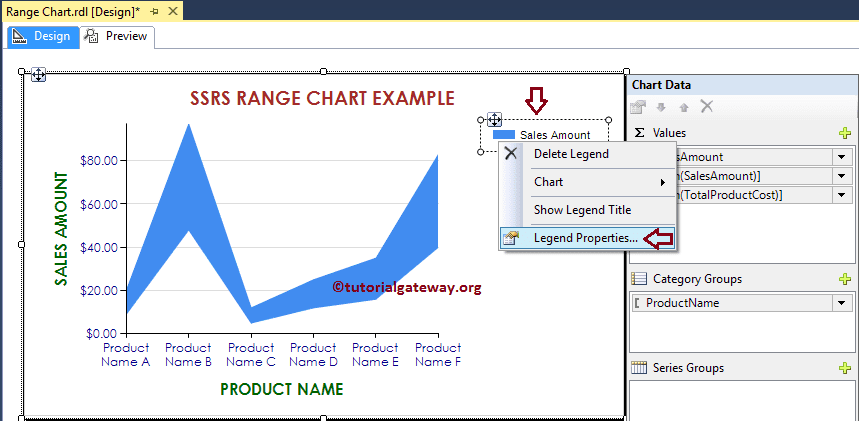
Task: Open the ProductName category group dropdown
Action: [x=841, y=303]
